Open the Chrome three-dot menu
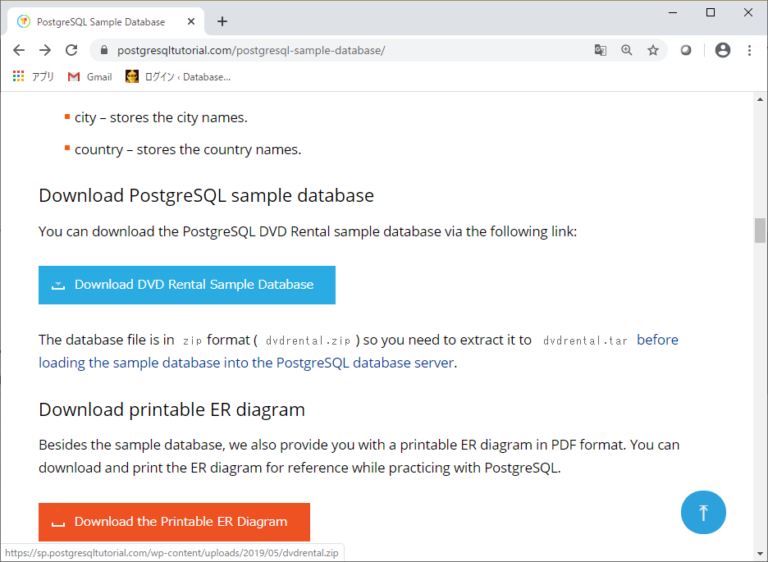This screenshot has width=768, height=562. pos(749,50)
